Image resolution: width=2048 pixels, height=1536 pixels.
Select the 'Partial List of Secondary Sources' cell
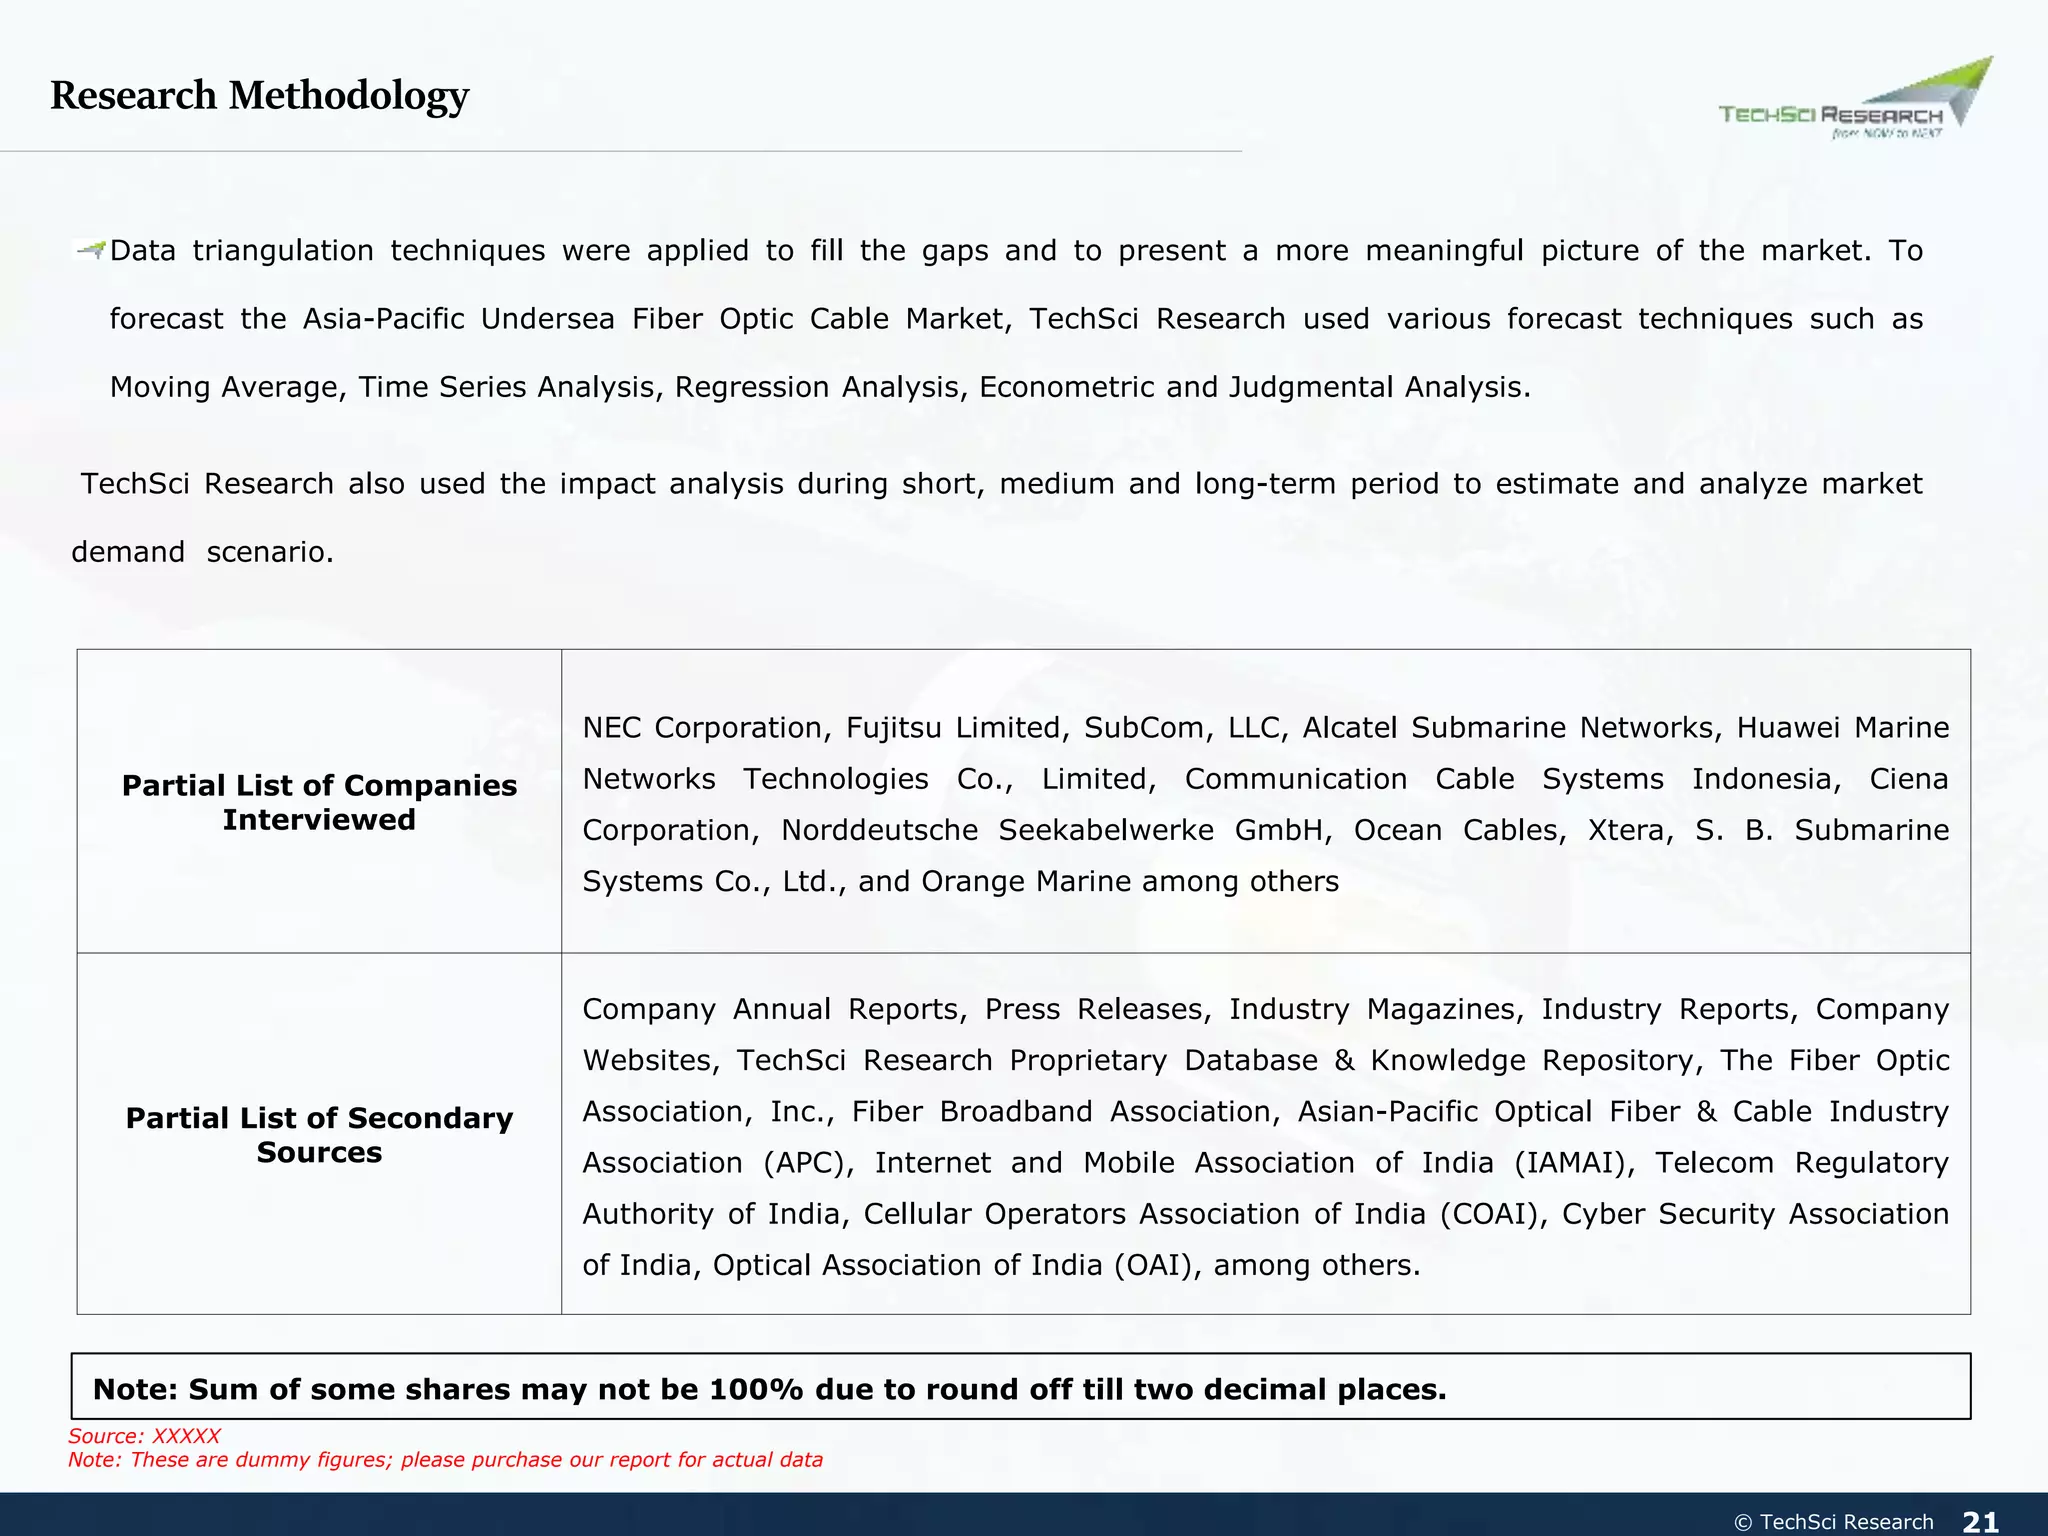click(319, 1134)
